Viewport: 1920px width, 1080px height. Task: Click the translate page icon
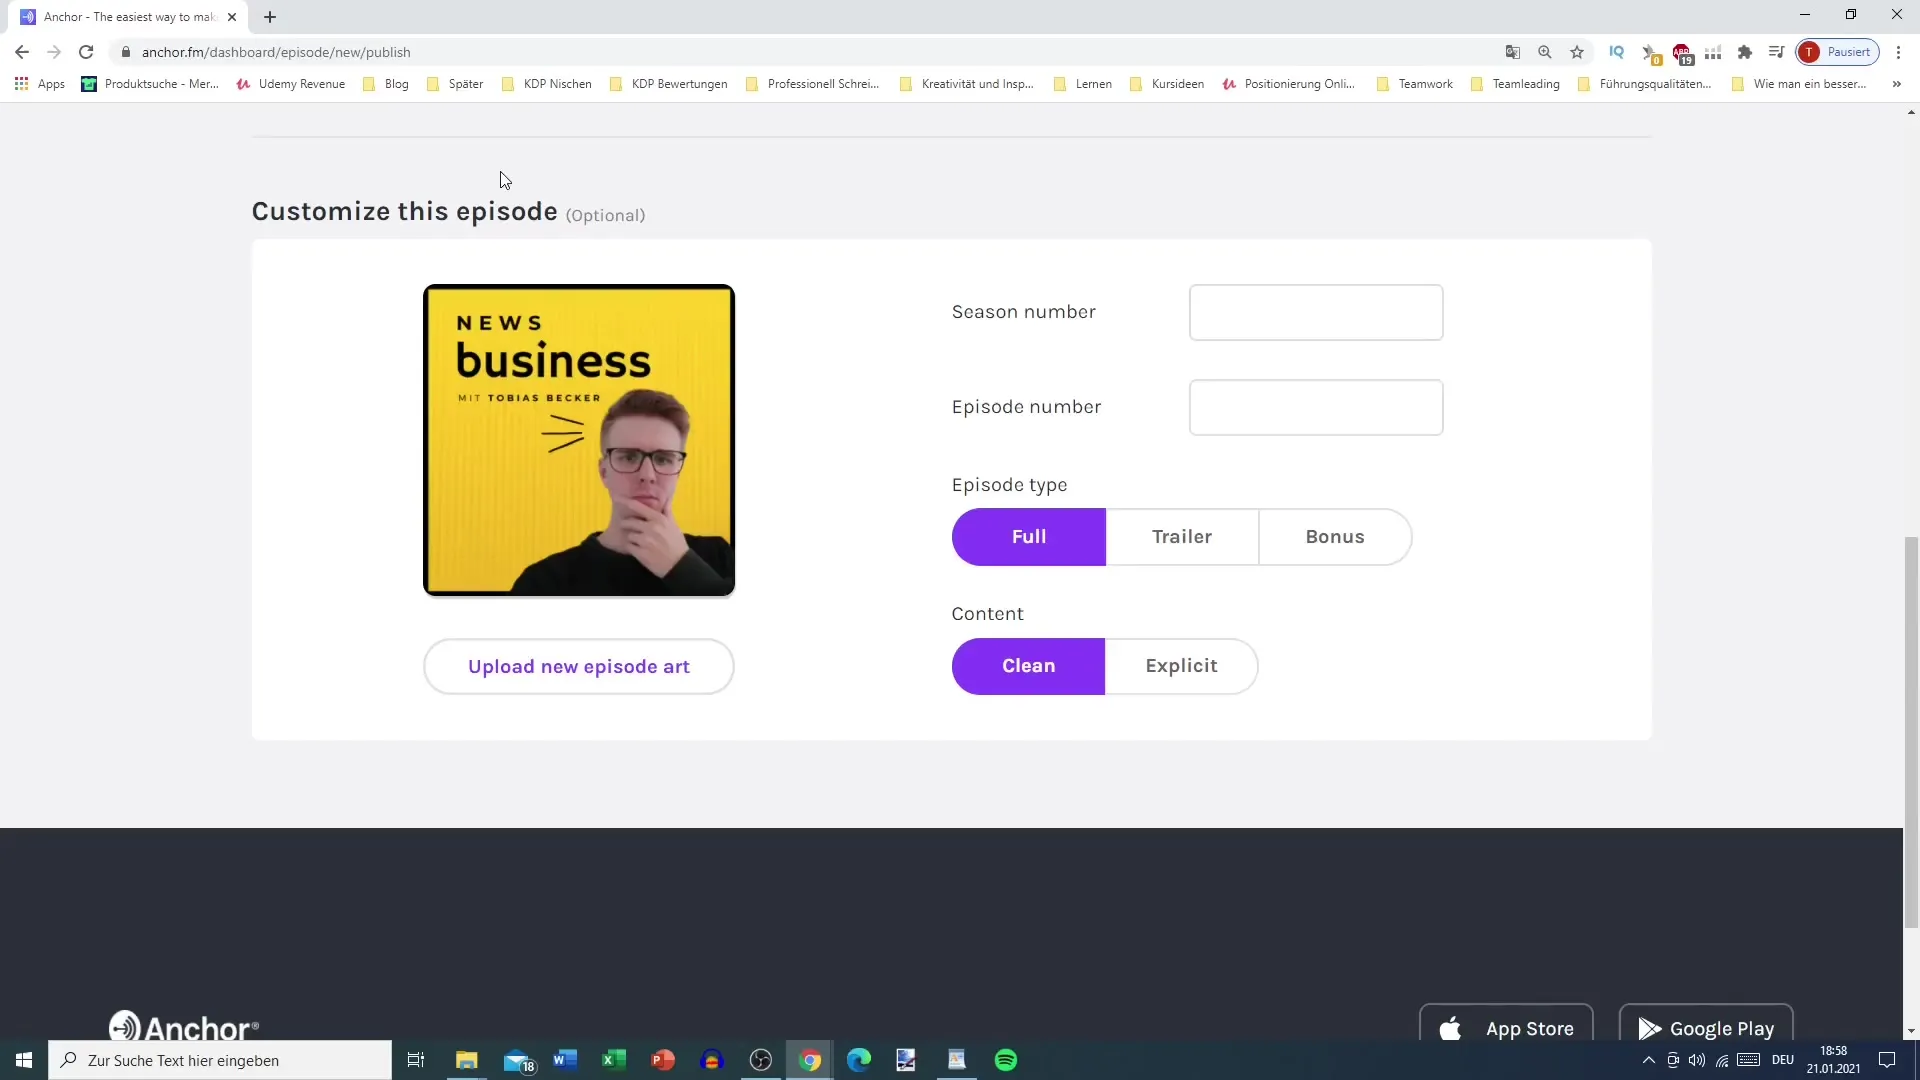pos(1513,52)
